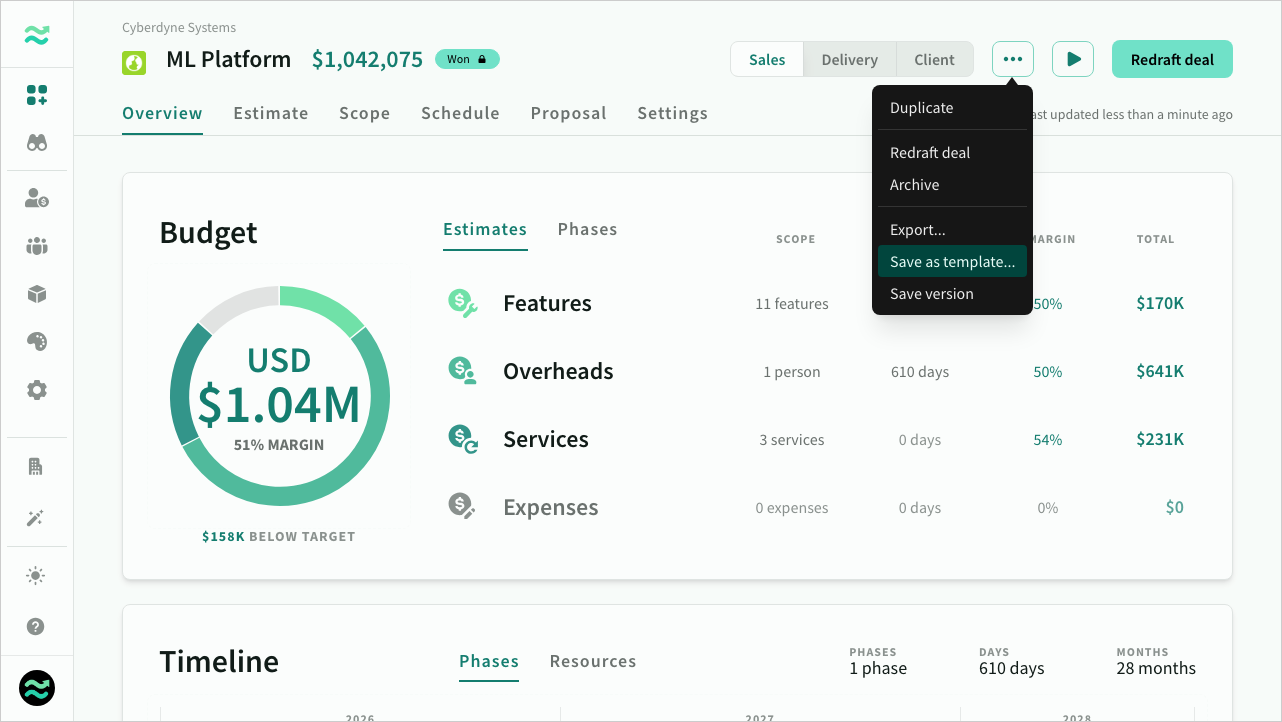Click the play button icon in header
Image resolution: width=1282 pixels, height=722 pixels.
click(x=1073, y=60)
